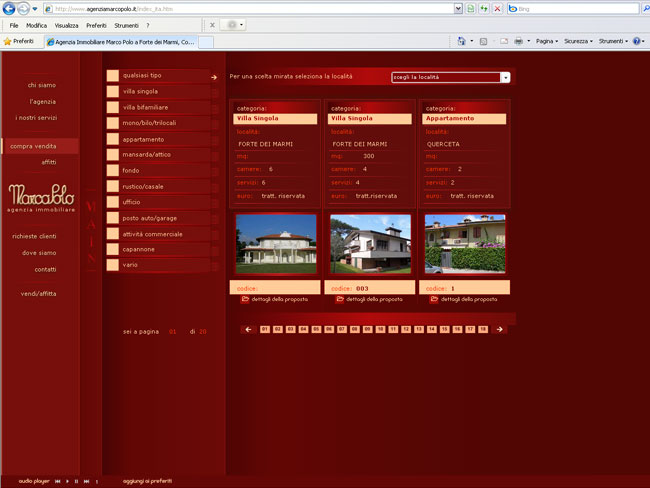Open the 'richieste clienti' link

(x=34, y=236)
